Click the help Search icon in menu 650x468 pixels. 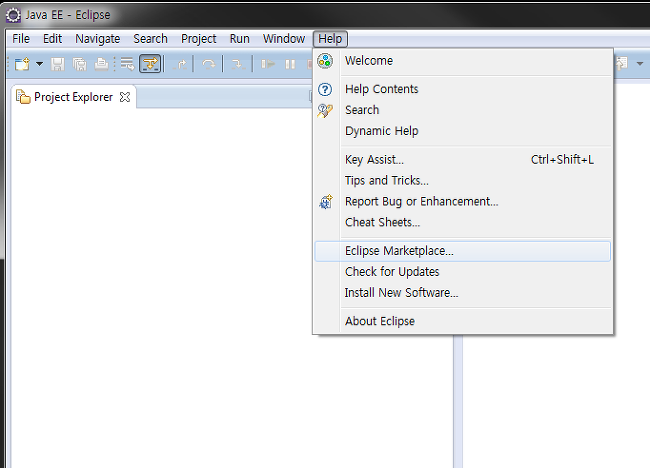(325, 110)
